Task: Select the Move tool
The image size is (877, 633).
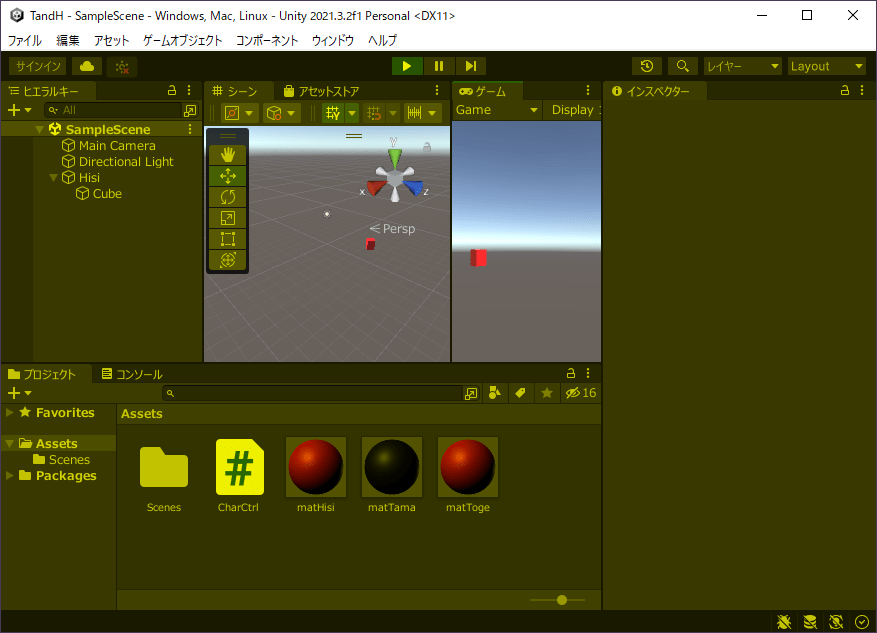Action: [x=228, y=176]
